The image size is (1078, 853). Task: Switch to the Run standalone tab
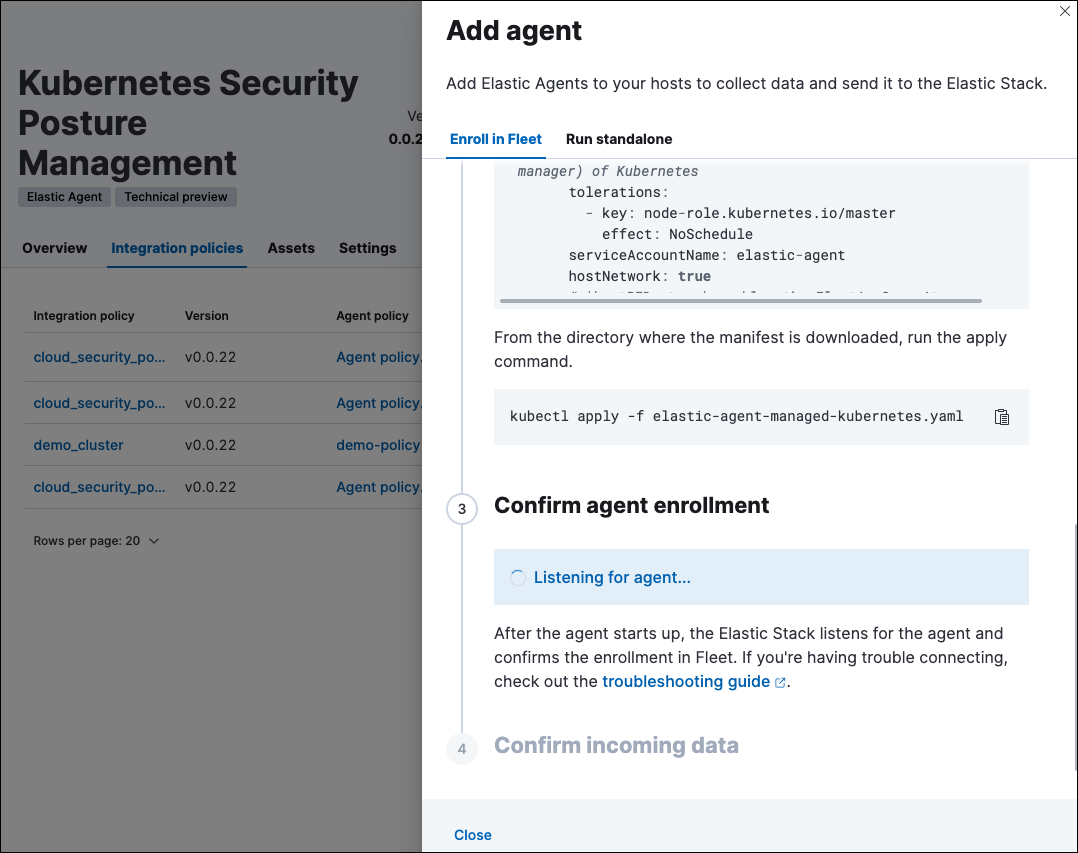(618, 139)
